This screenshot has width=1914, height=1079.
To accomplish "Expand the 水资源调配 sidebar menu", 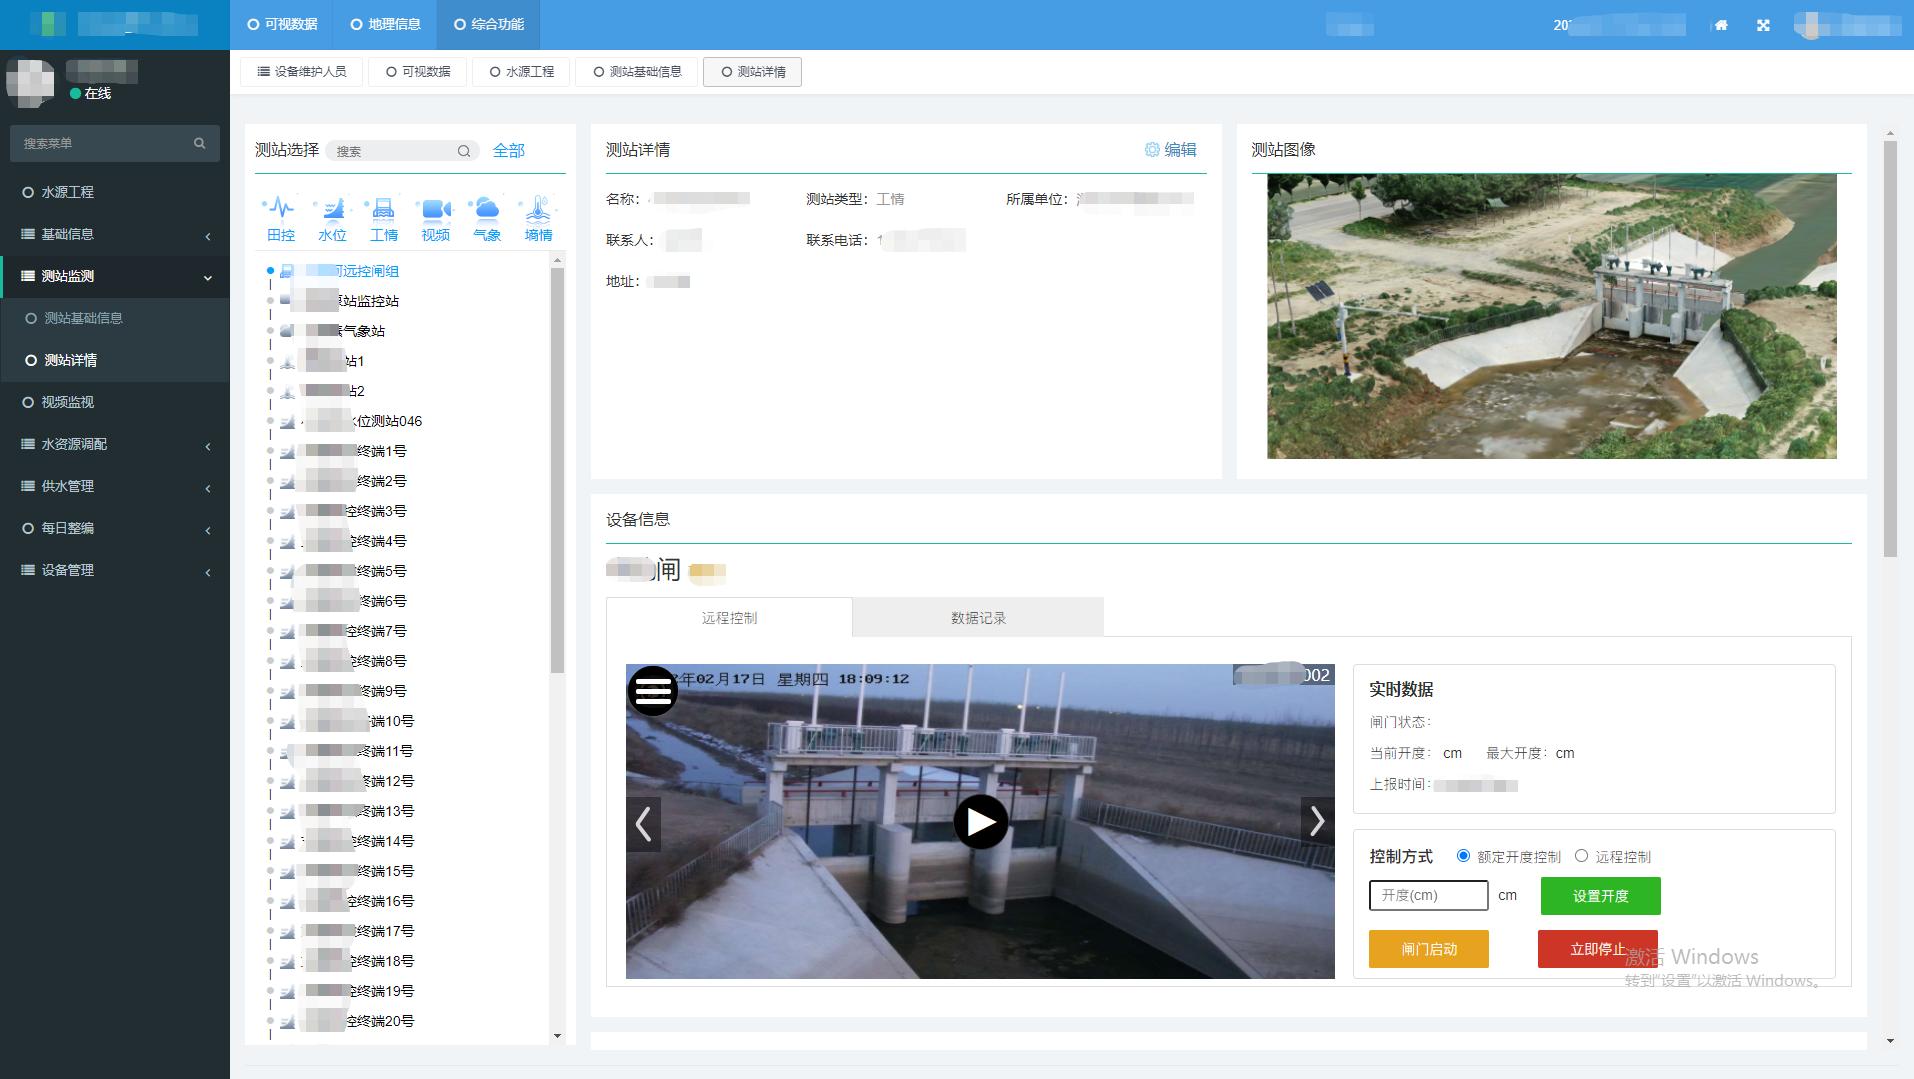I will point(115,444).
